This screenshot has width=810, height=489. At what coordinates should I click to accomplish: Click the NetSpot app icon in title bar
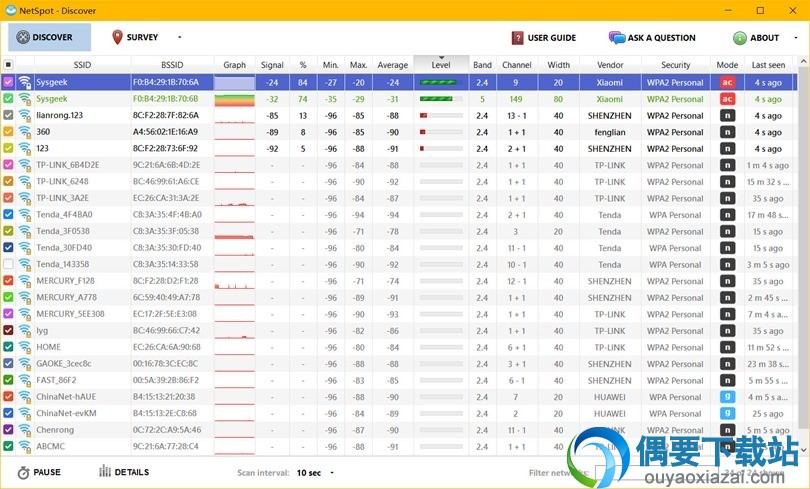pos(10,10)
